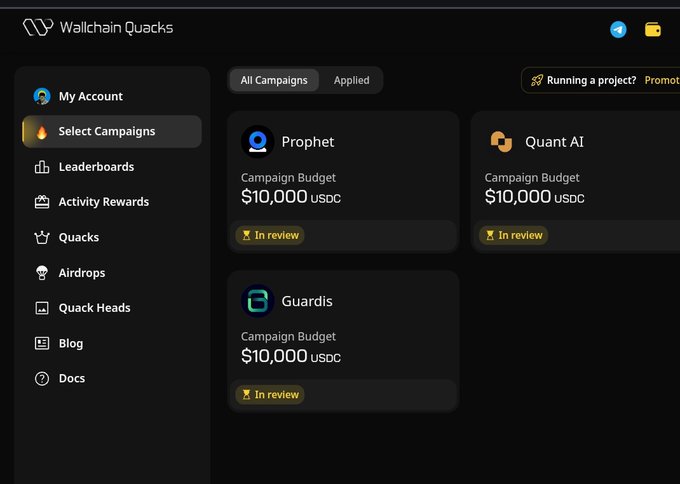
Task: Click the Promote link in banner
Action: point(662,80)
